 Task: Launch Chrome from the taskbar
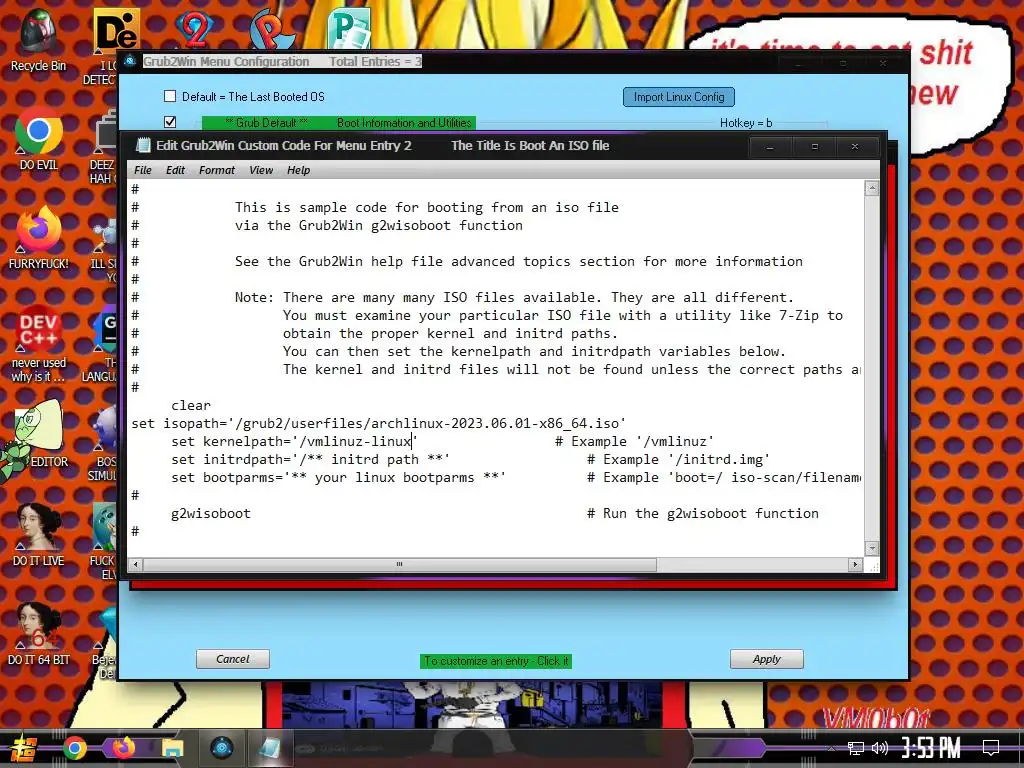74,748
